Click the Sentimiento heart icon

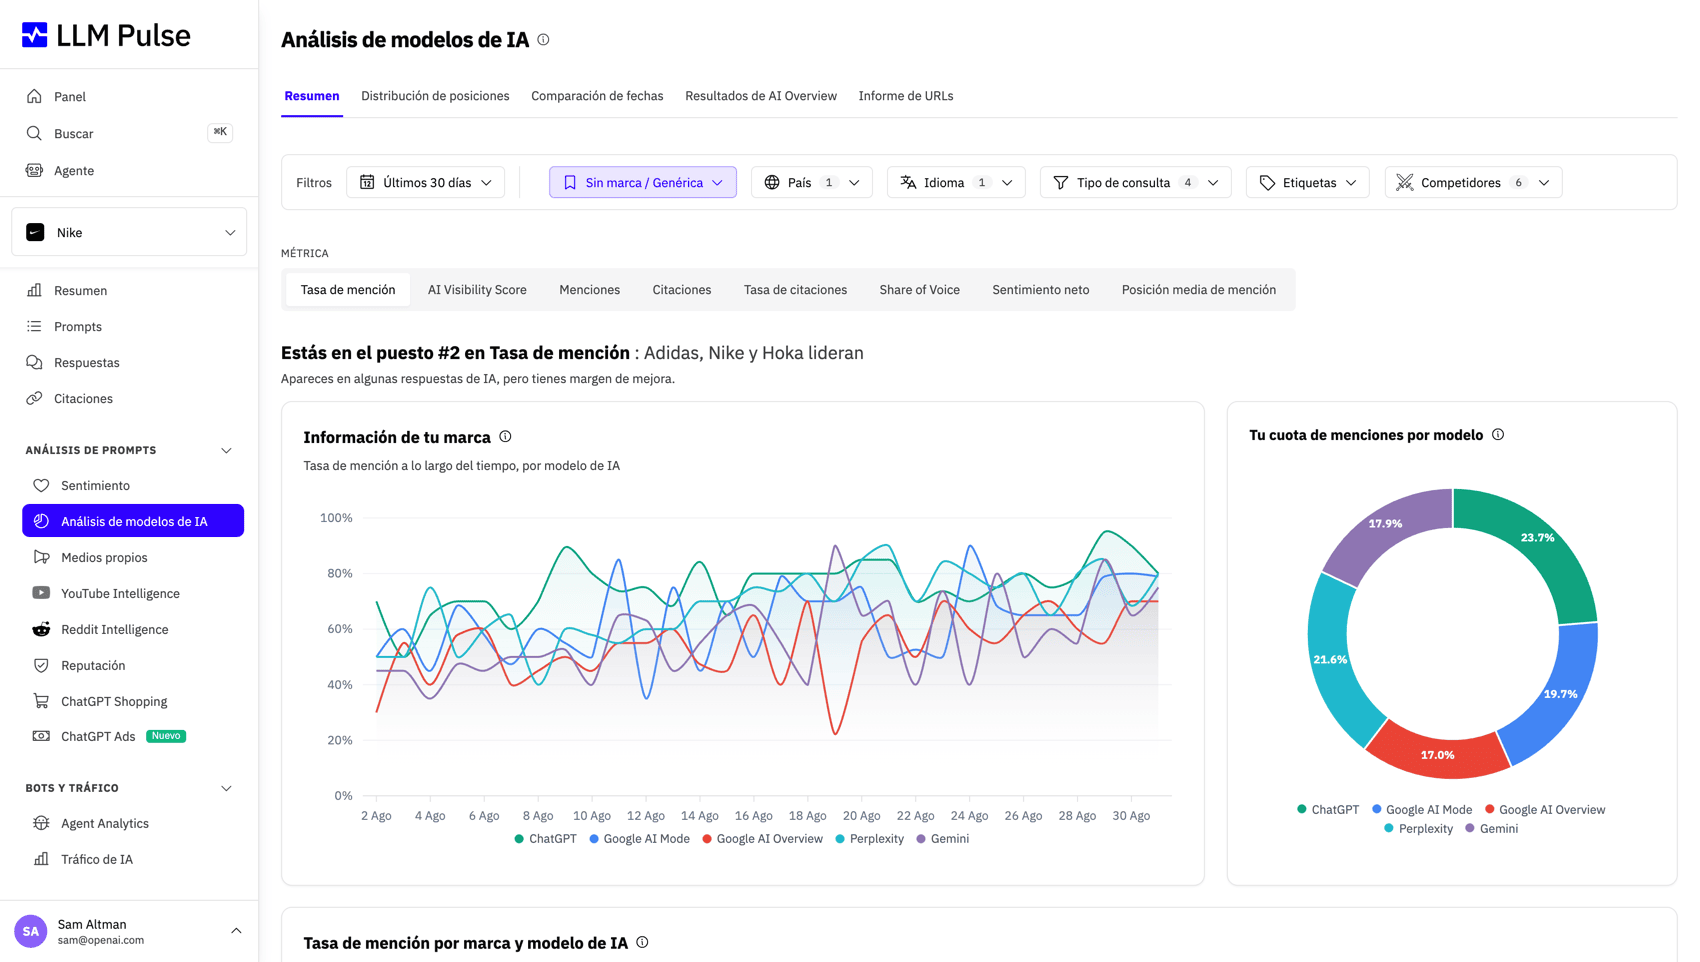(x=41, y=485)
